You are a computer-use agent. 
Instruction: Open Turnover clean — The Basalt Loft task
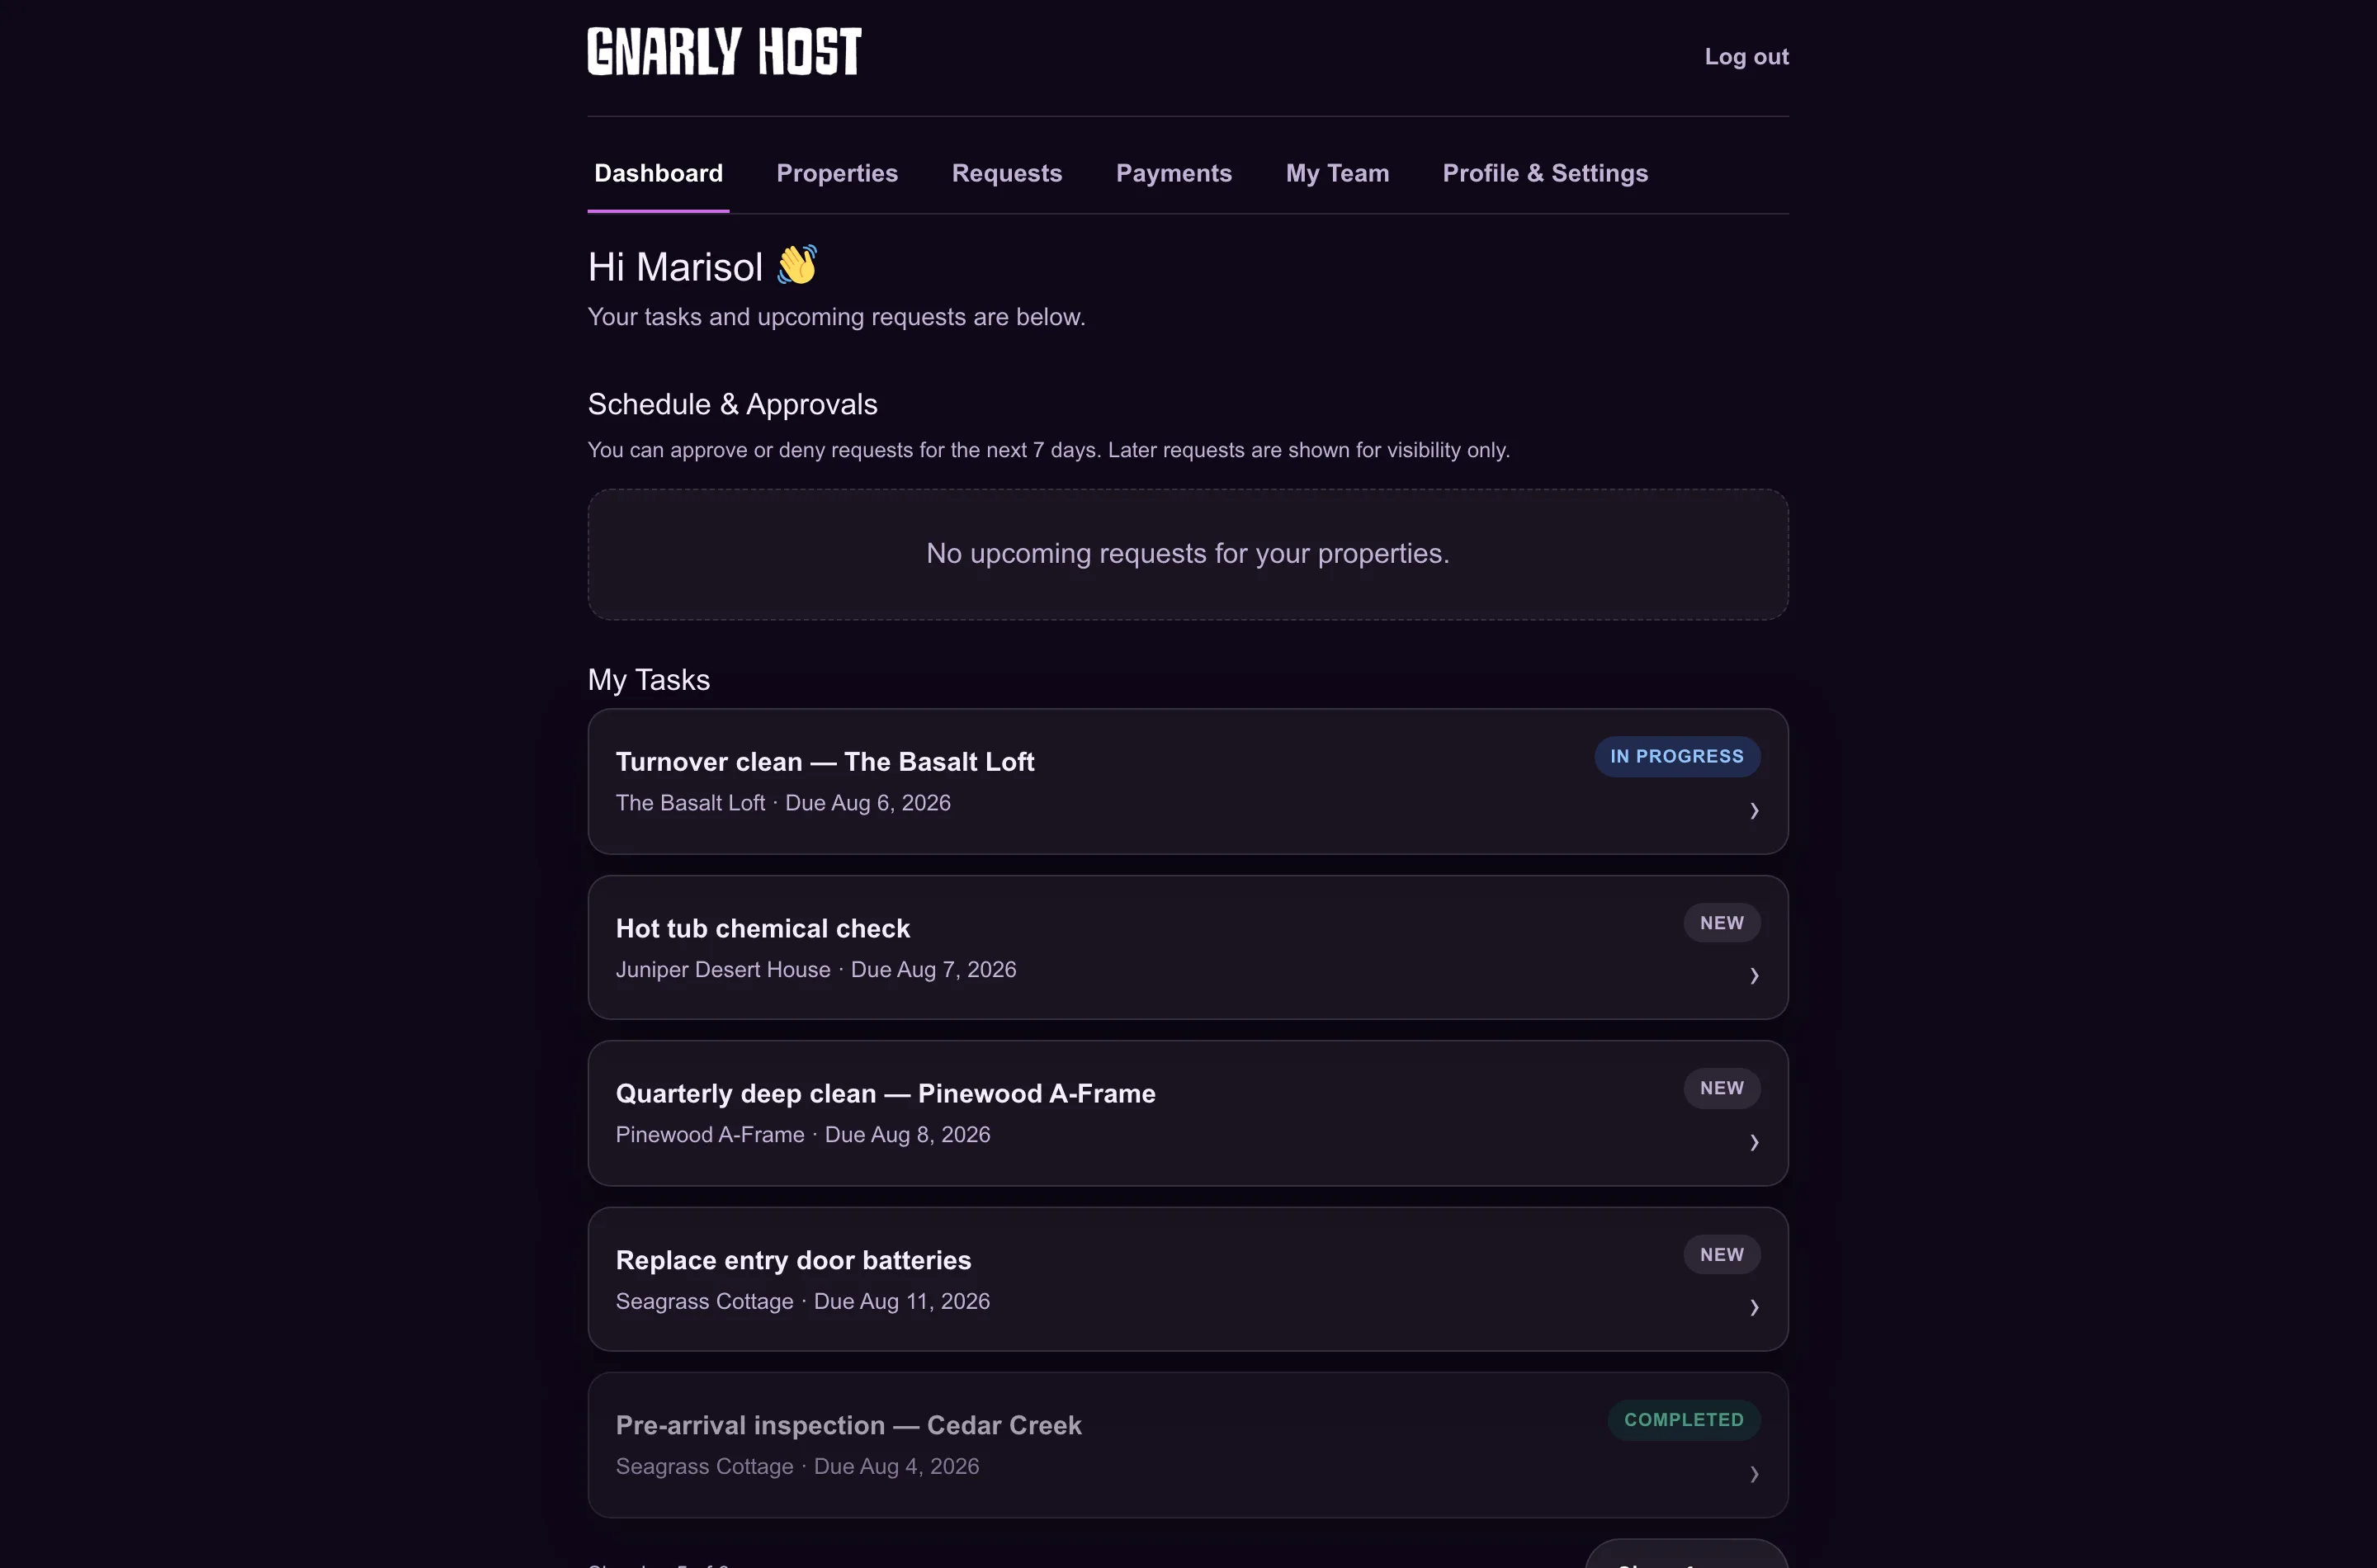click(1188, 781)
